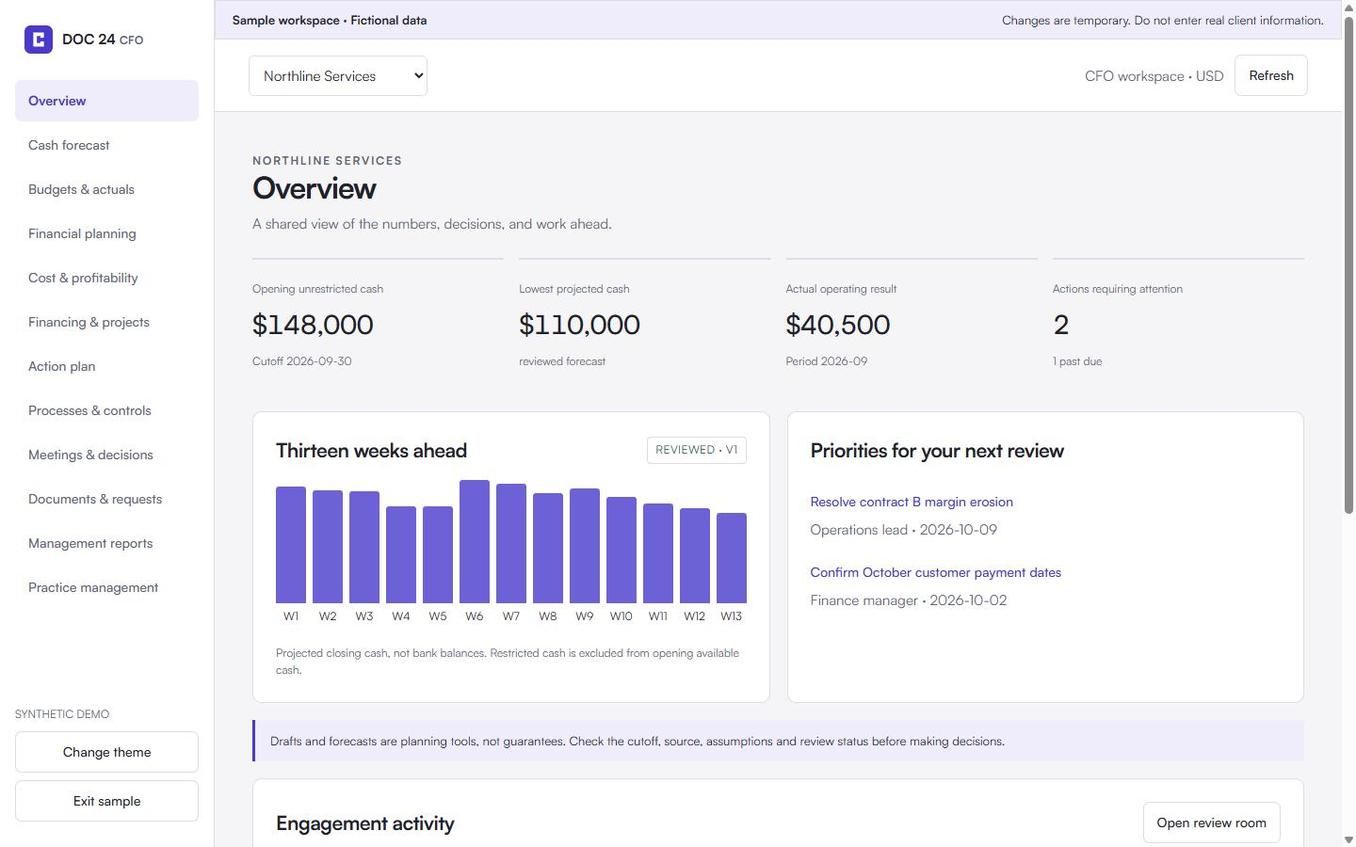Select Financing & projects in sidebar
This screenshot has width=1356, height=847.
coord(107,322)
